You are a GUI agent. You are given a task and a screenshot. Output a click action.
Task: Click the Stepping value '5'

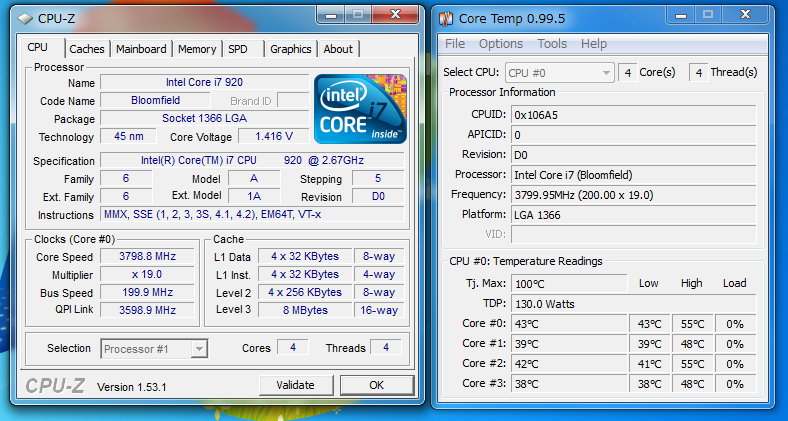point(378,178)
